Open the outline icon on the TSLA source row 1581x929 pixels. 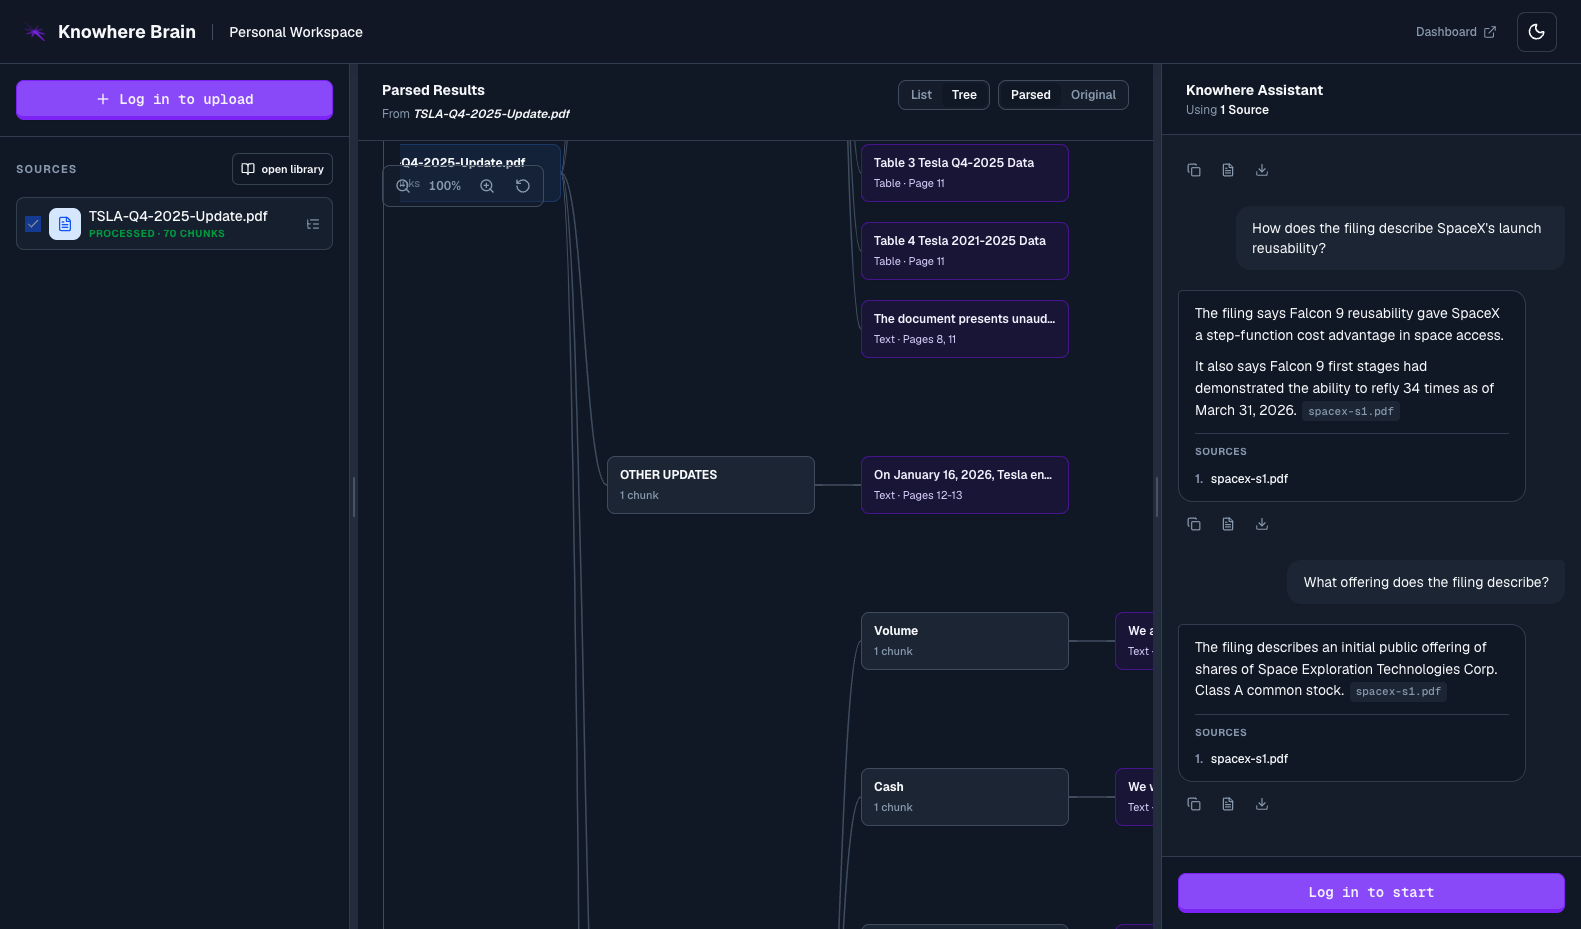click(313, 224)
